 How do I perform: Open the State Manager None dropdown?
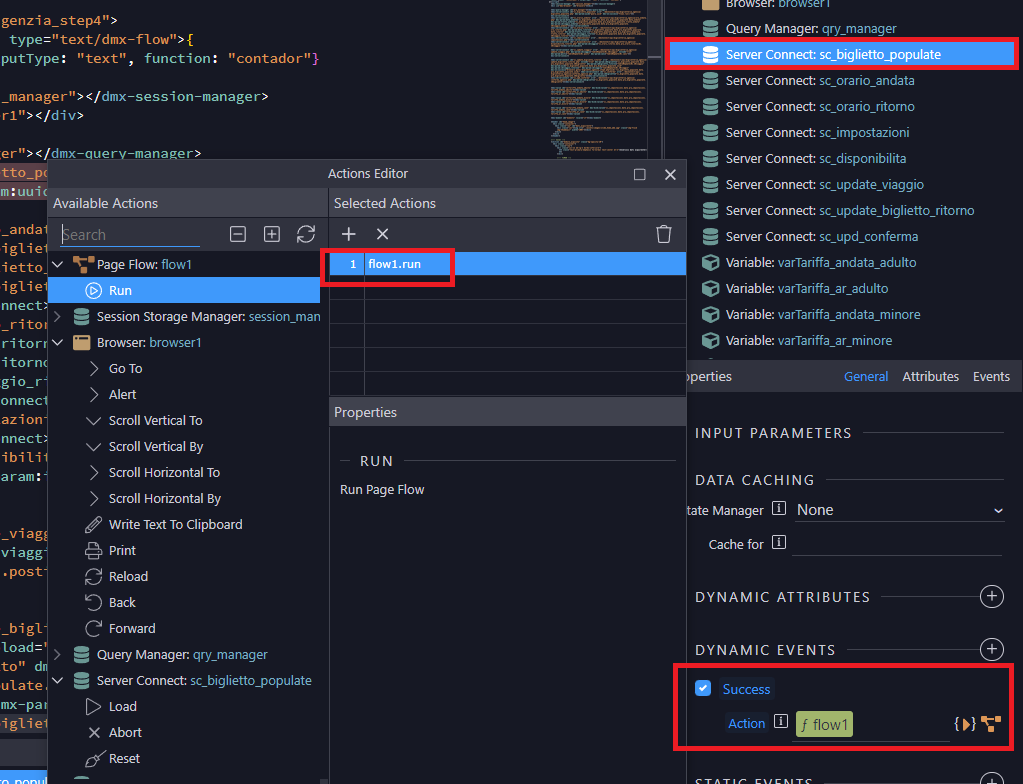click(x=898, y=510)
